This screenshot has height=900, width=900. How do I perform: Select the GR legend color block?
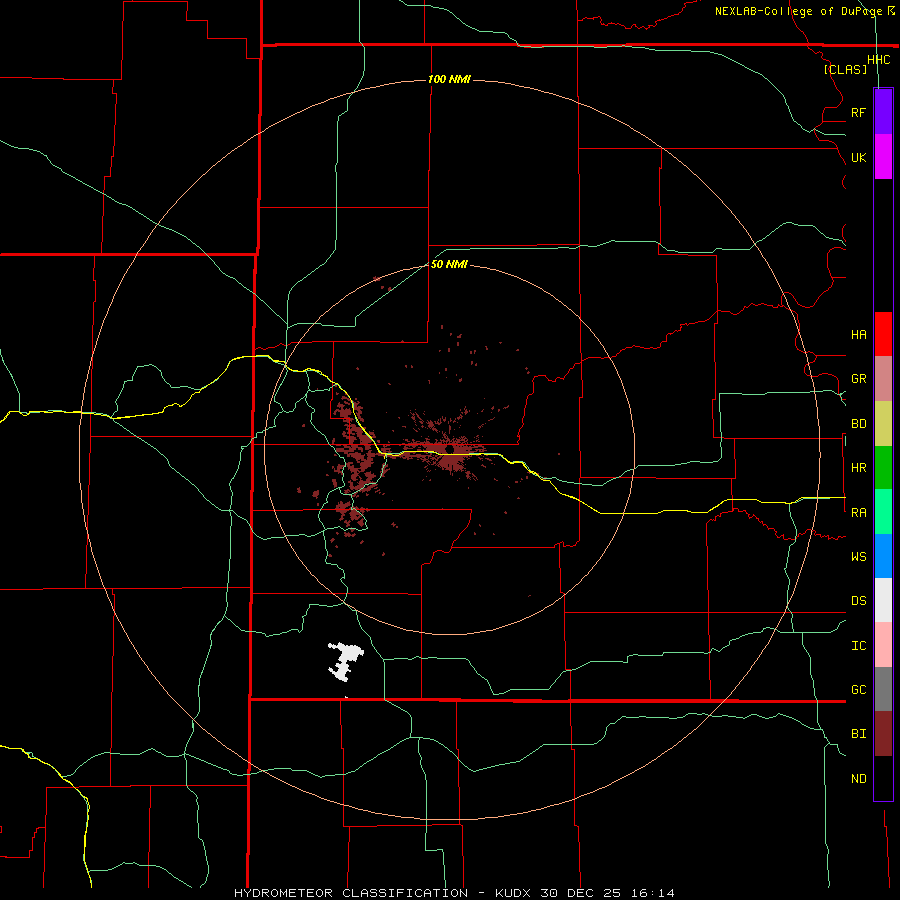(883, 378)
